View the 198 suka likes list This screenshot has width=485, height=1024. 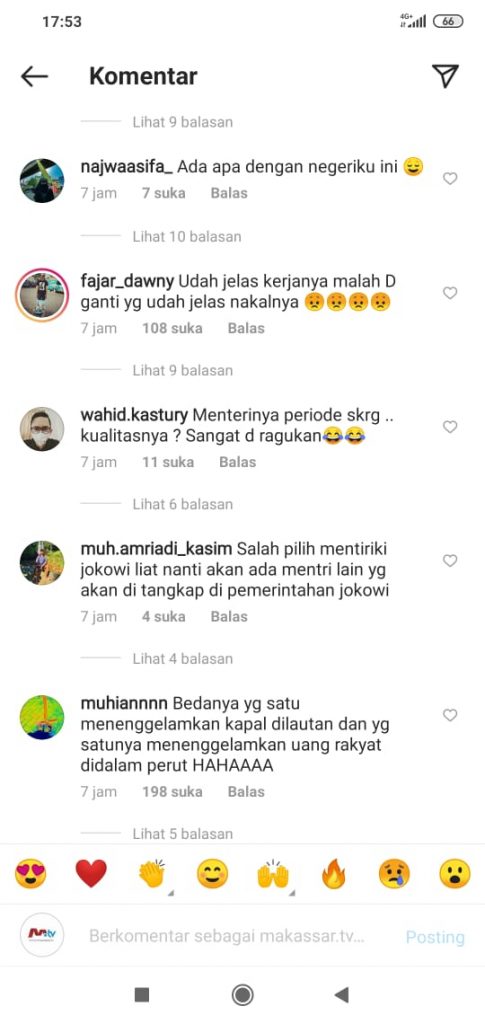[x=172, y=792]
